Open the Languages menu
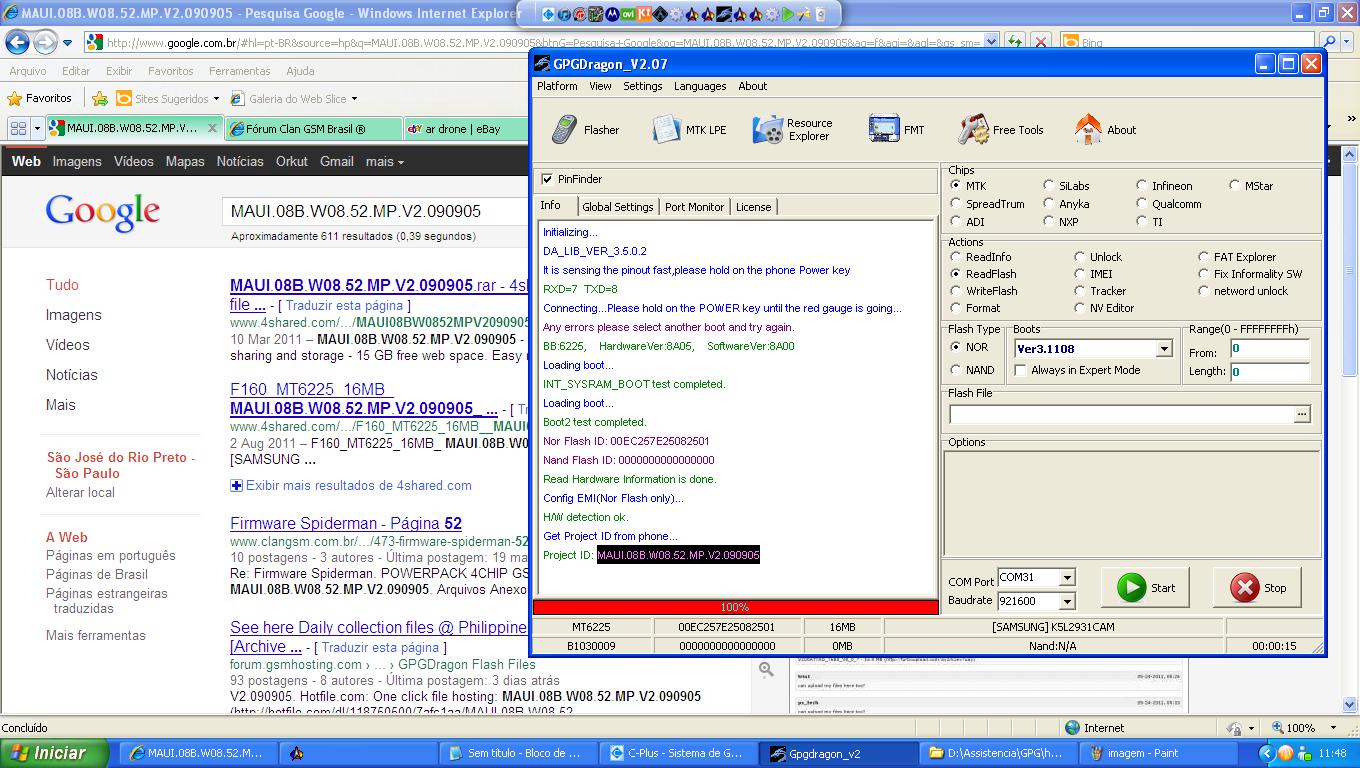 point(700,86)
